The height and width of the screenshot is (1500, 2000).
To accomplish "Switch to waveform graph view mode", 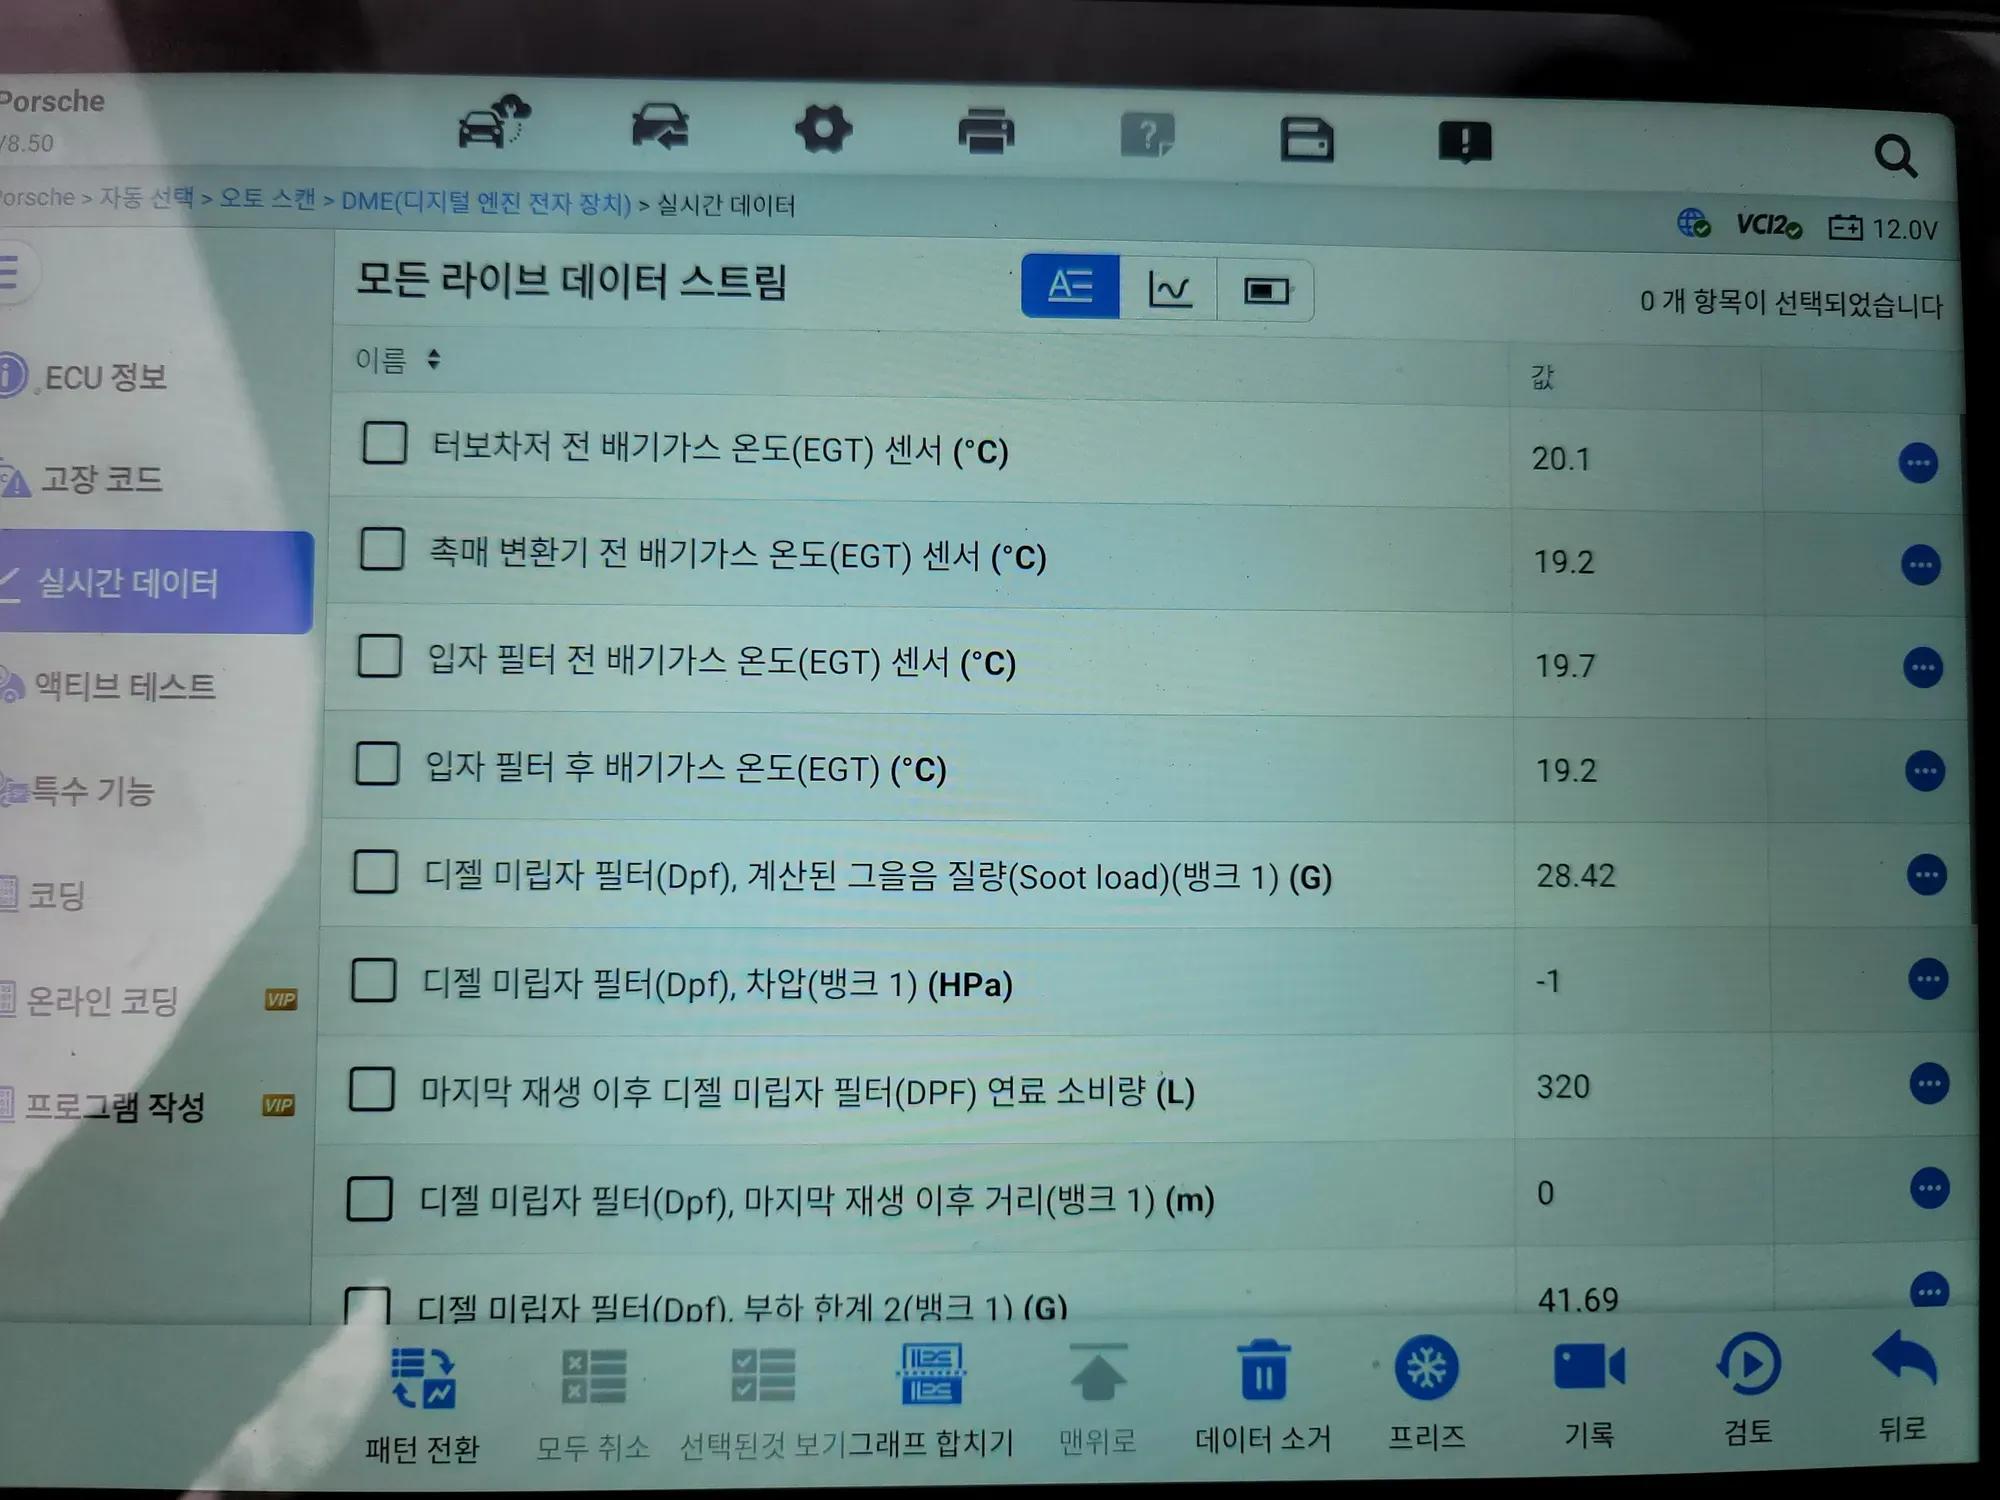I will (x=1169, y=289).
